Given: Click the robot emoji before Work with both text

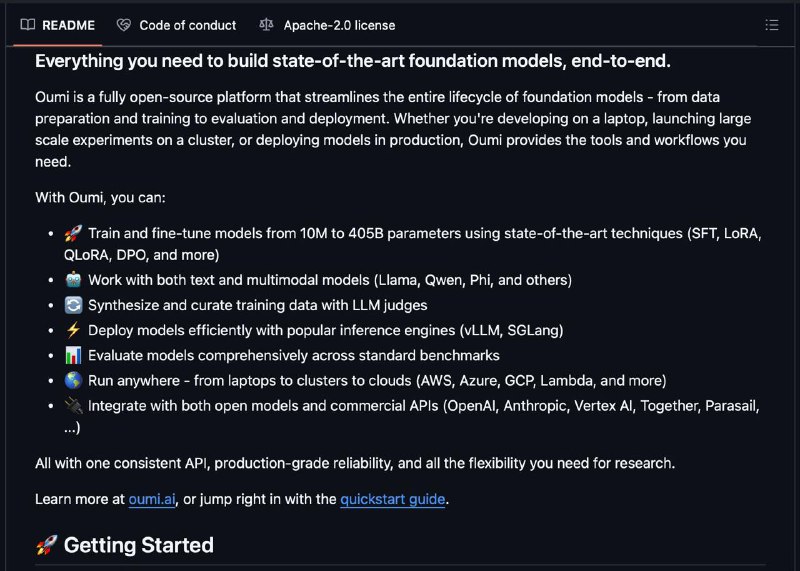Looking at the screenshot, I should click(x=73, y=280).
